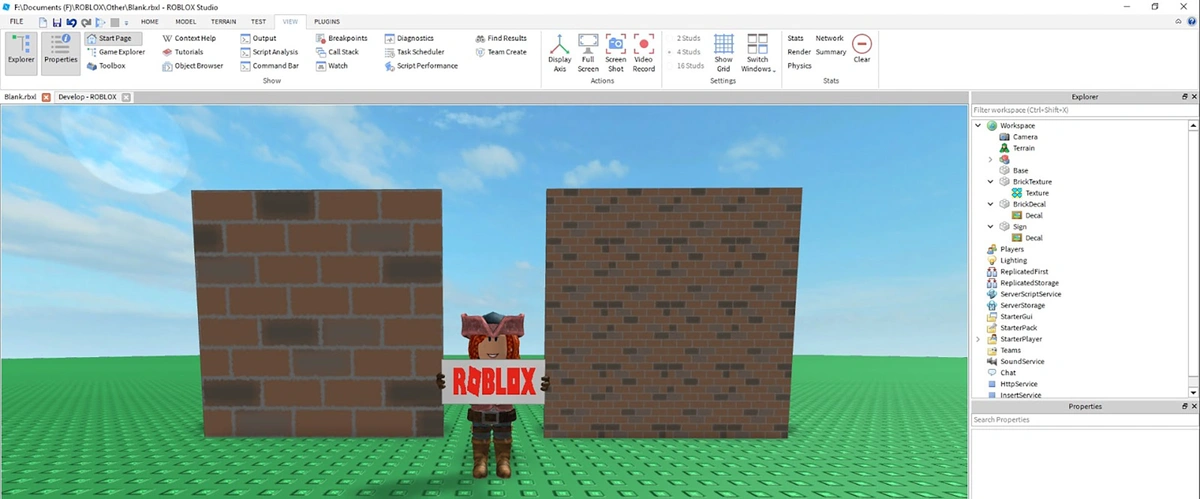1200x499 pixels.
Task: Open the Breakpoints window
Action: pyautogui.click(x=341, y=38)
